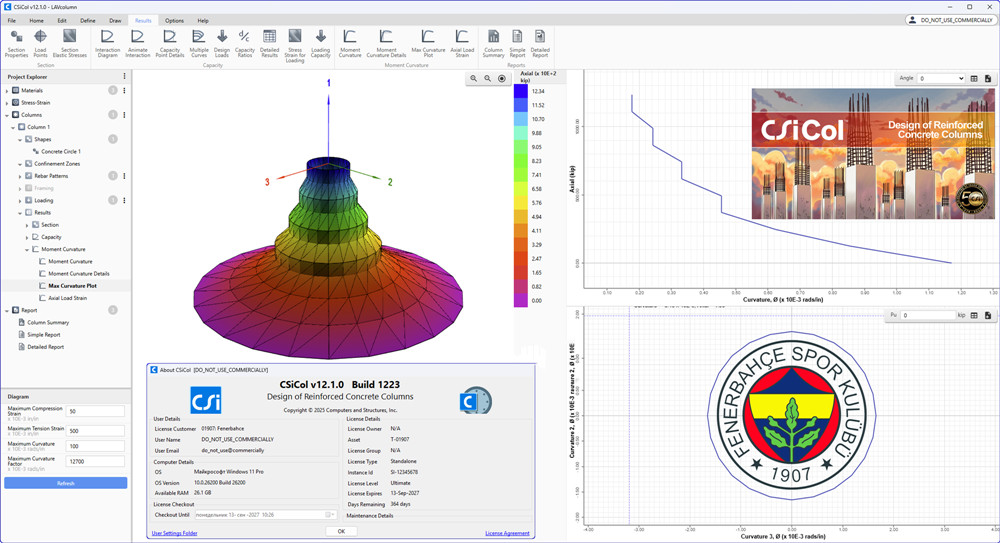Expand the Materials tree node
Image resolution: width=1000 pixels, height=543 pixels.
click(7, 91)
